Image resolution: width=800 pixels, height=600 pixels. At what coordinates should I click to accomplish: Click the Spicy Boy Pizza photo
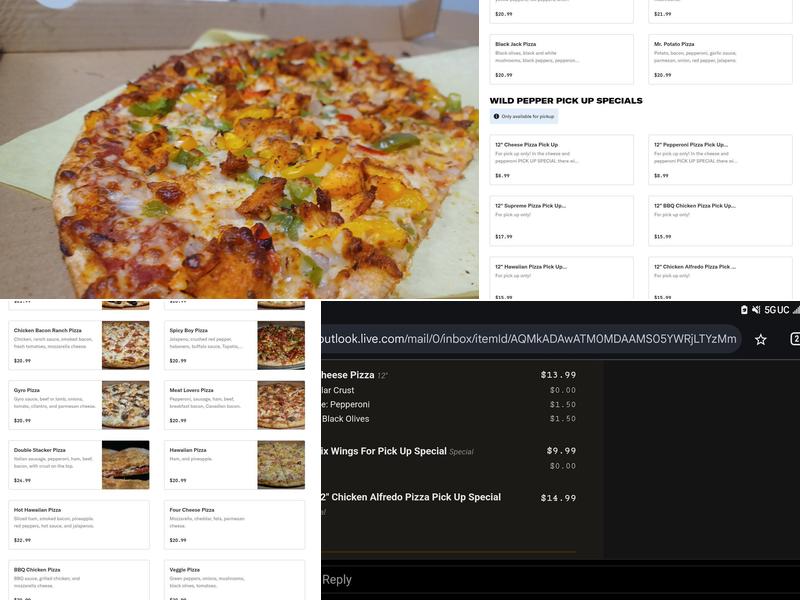pos(281,345)
